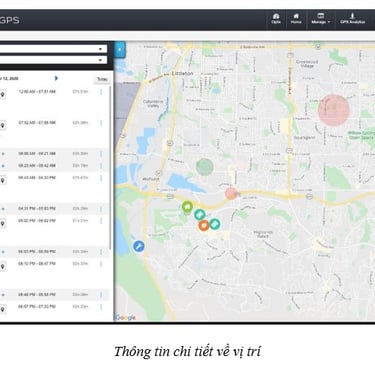Click the small red circle on the highway

(231, 193)
